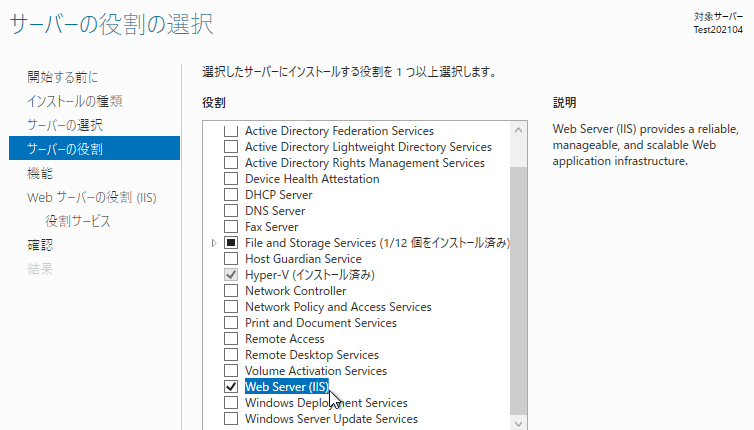This screenshot has height=430, width=754.
Task: Click the roles list scroll down arrow
Action: [x=518, y=423]
